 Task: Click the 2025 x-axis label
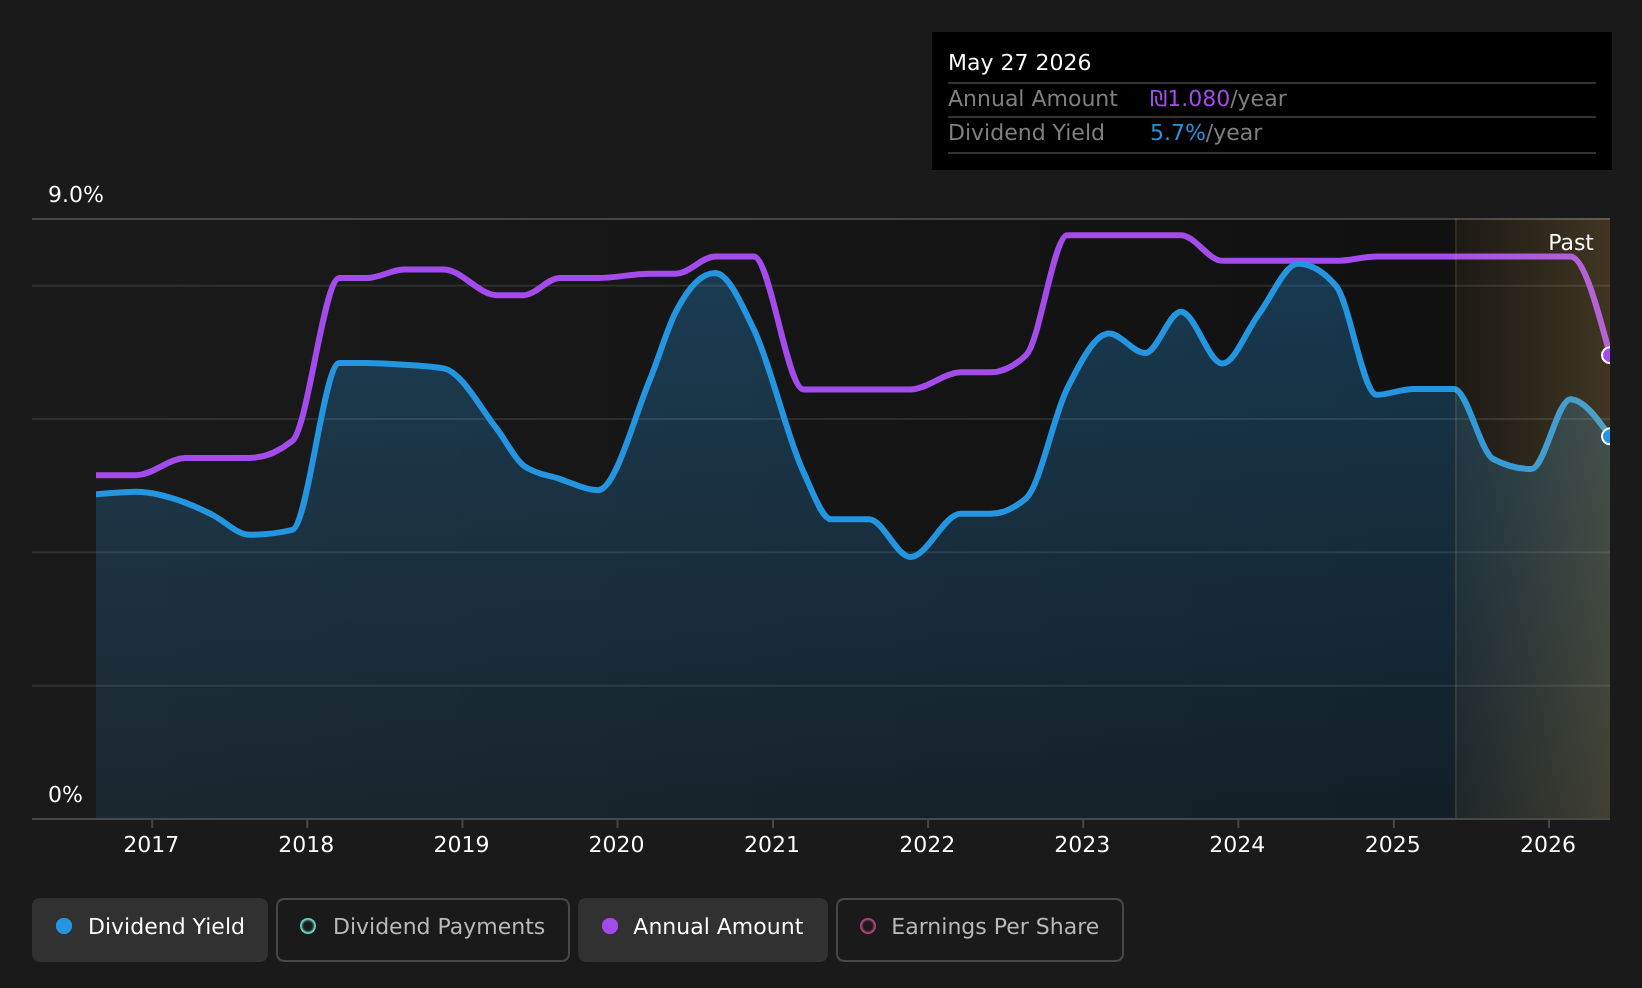1393,845
